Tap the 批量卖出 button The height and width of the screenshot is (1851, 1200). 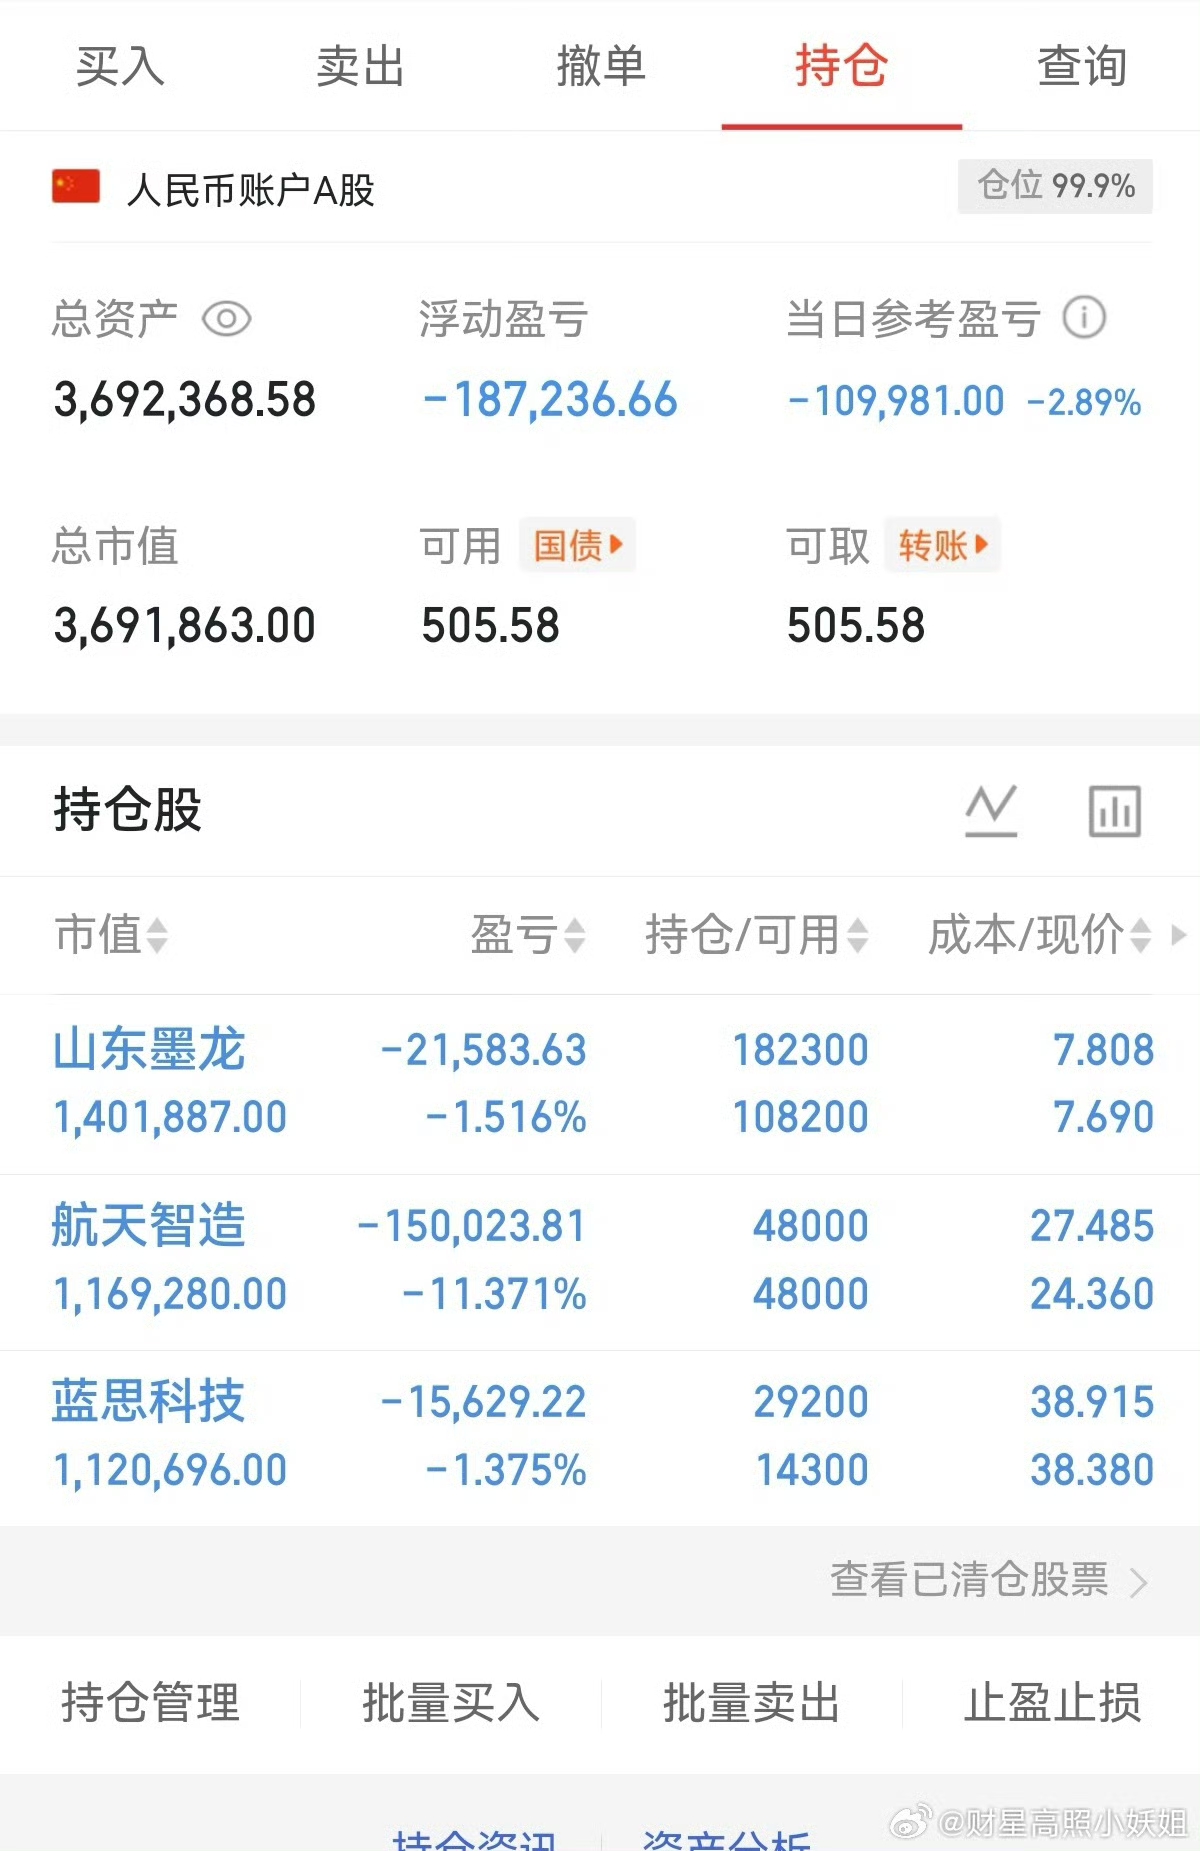(x=751, y=1702)
